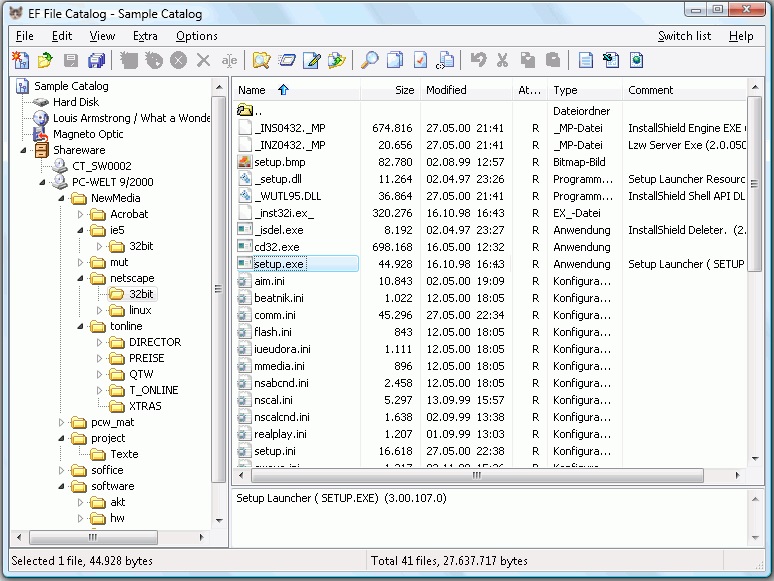This screenshot has height=581, width=774.
Task: Open the Options menu
Action: click(x=197, y=36)
